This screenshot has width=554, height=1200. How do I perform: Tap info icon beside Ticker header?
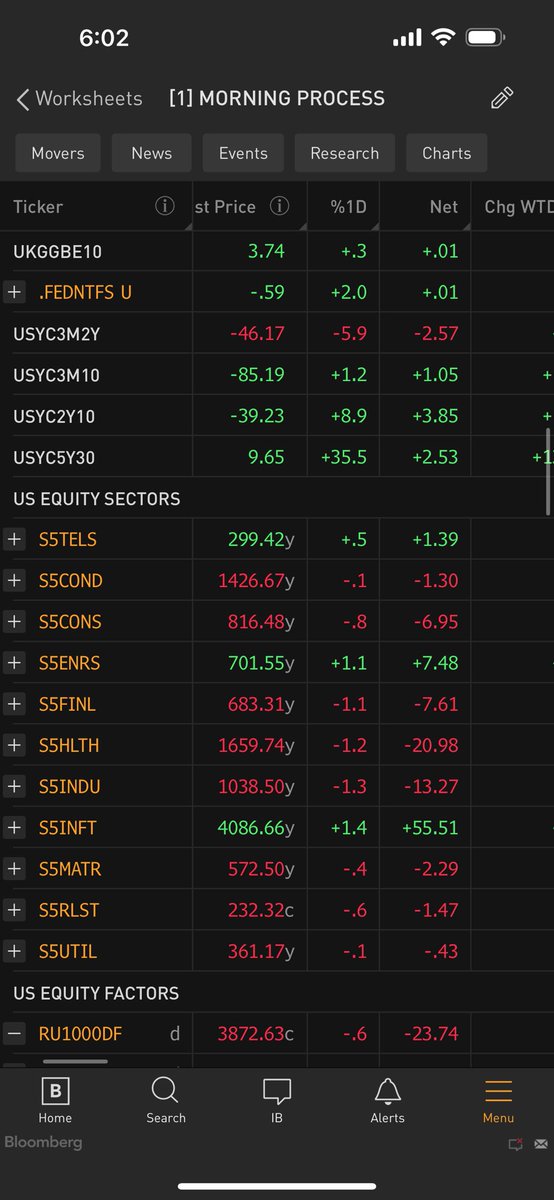click(x=165, y=206)
